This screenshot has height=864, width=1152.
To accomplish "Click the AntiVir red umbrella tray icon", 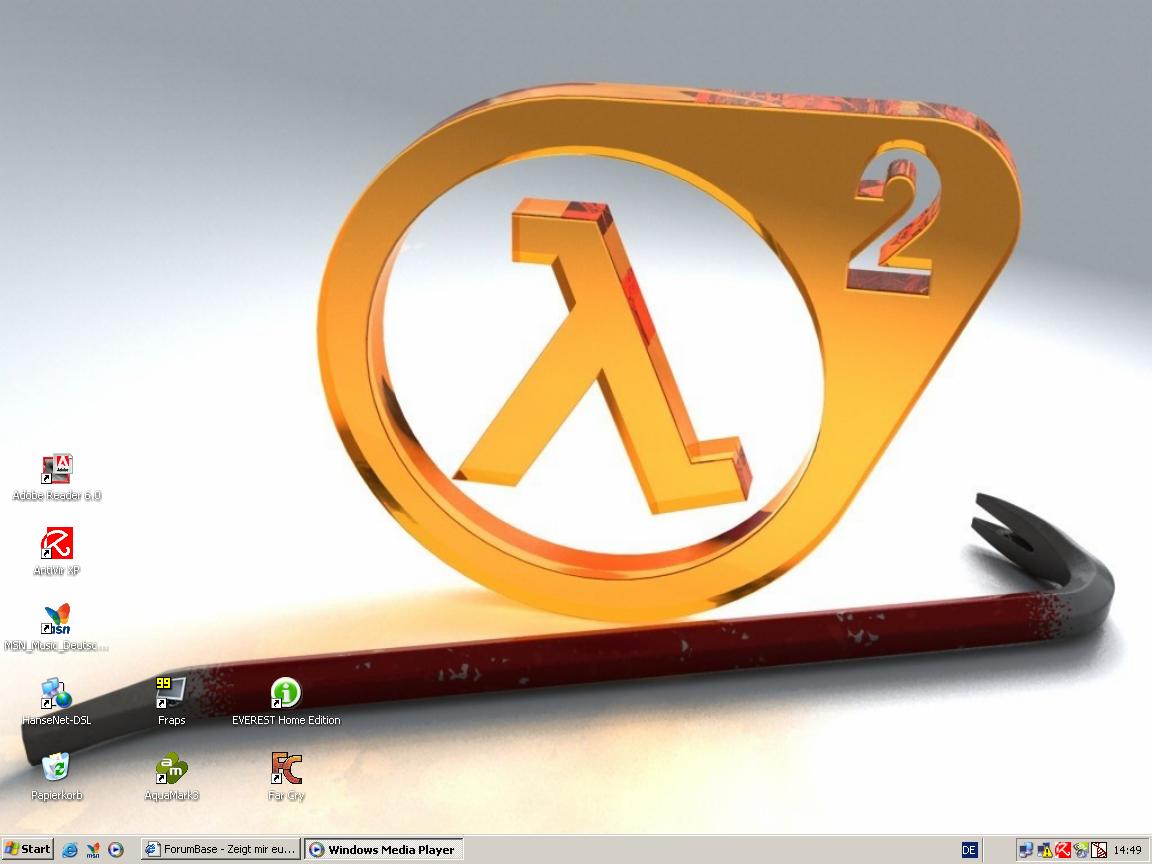I will click(1062, 850).
